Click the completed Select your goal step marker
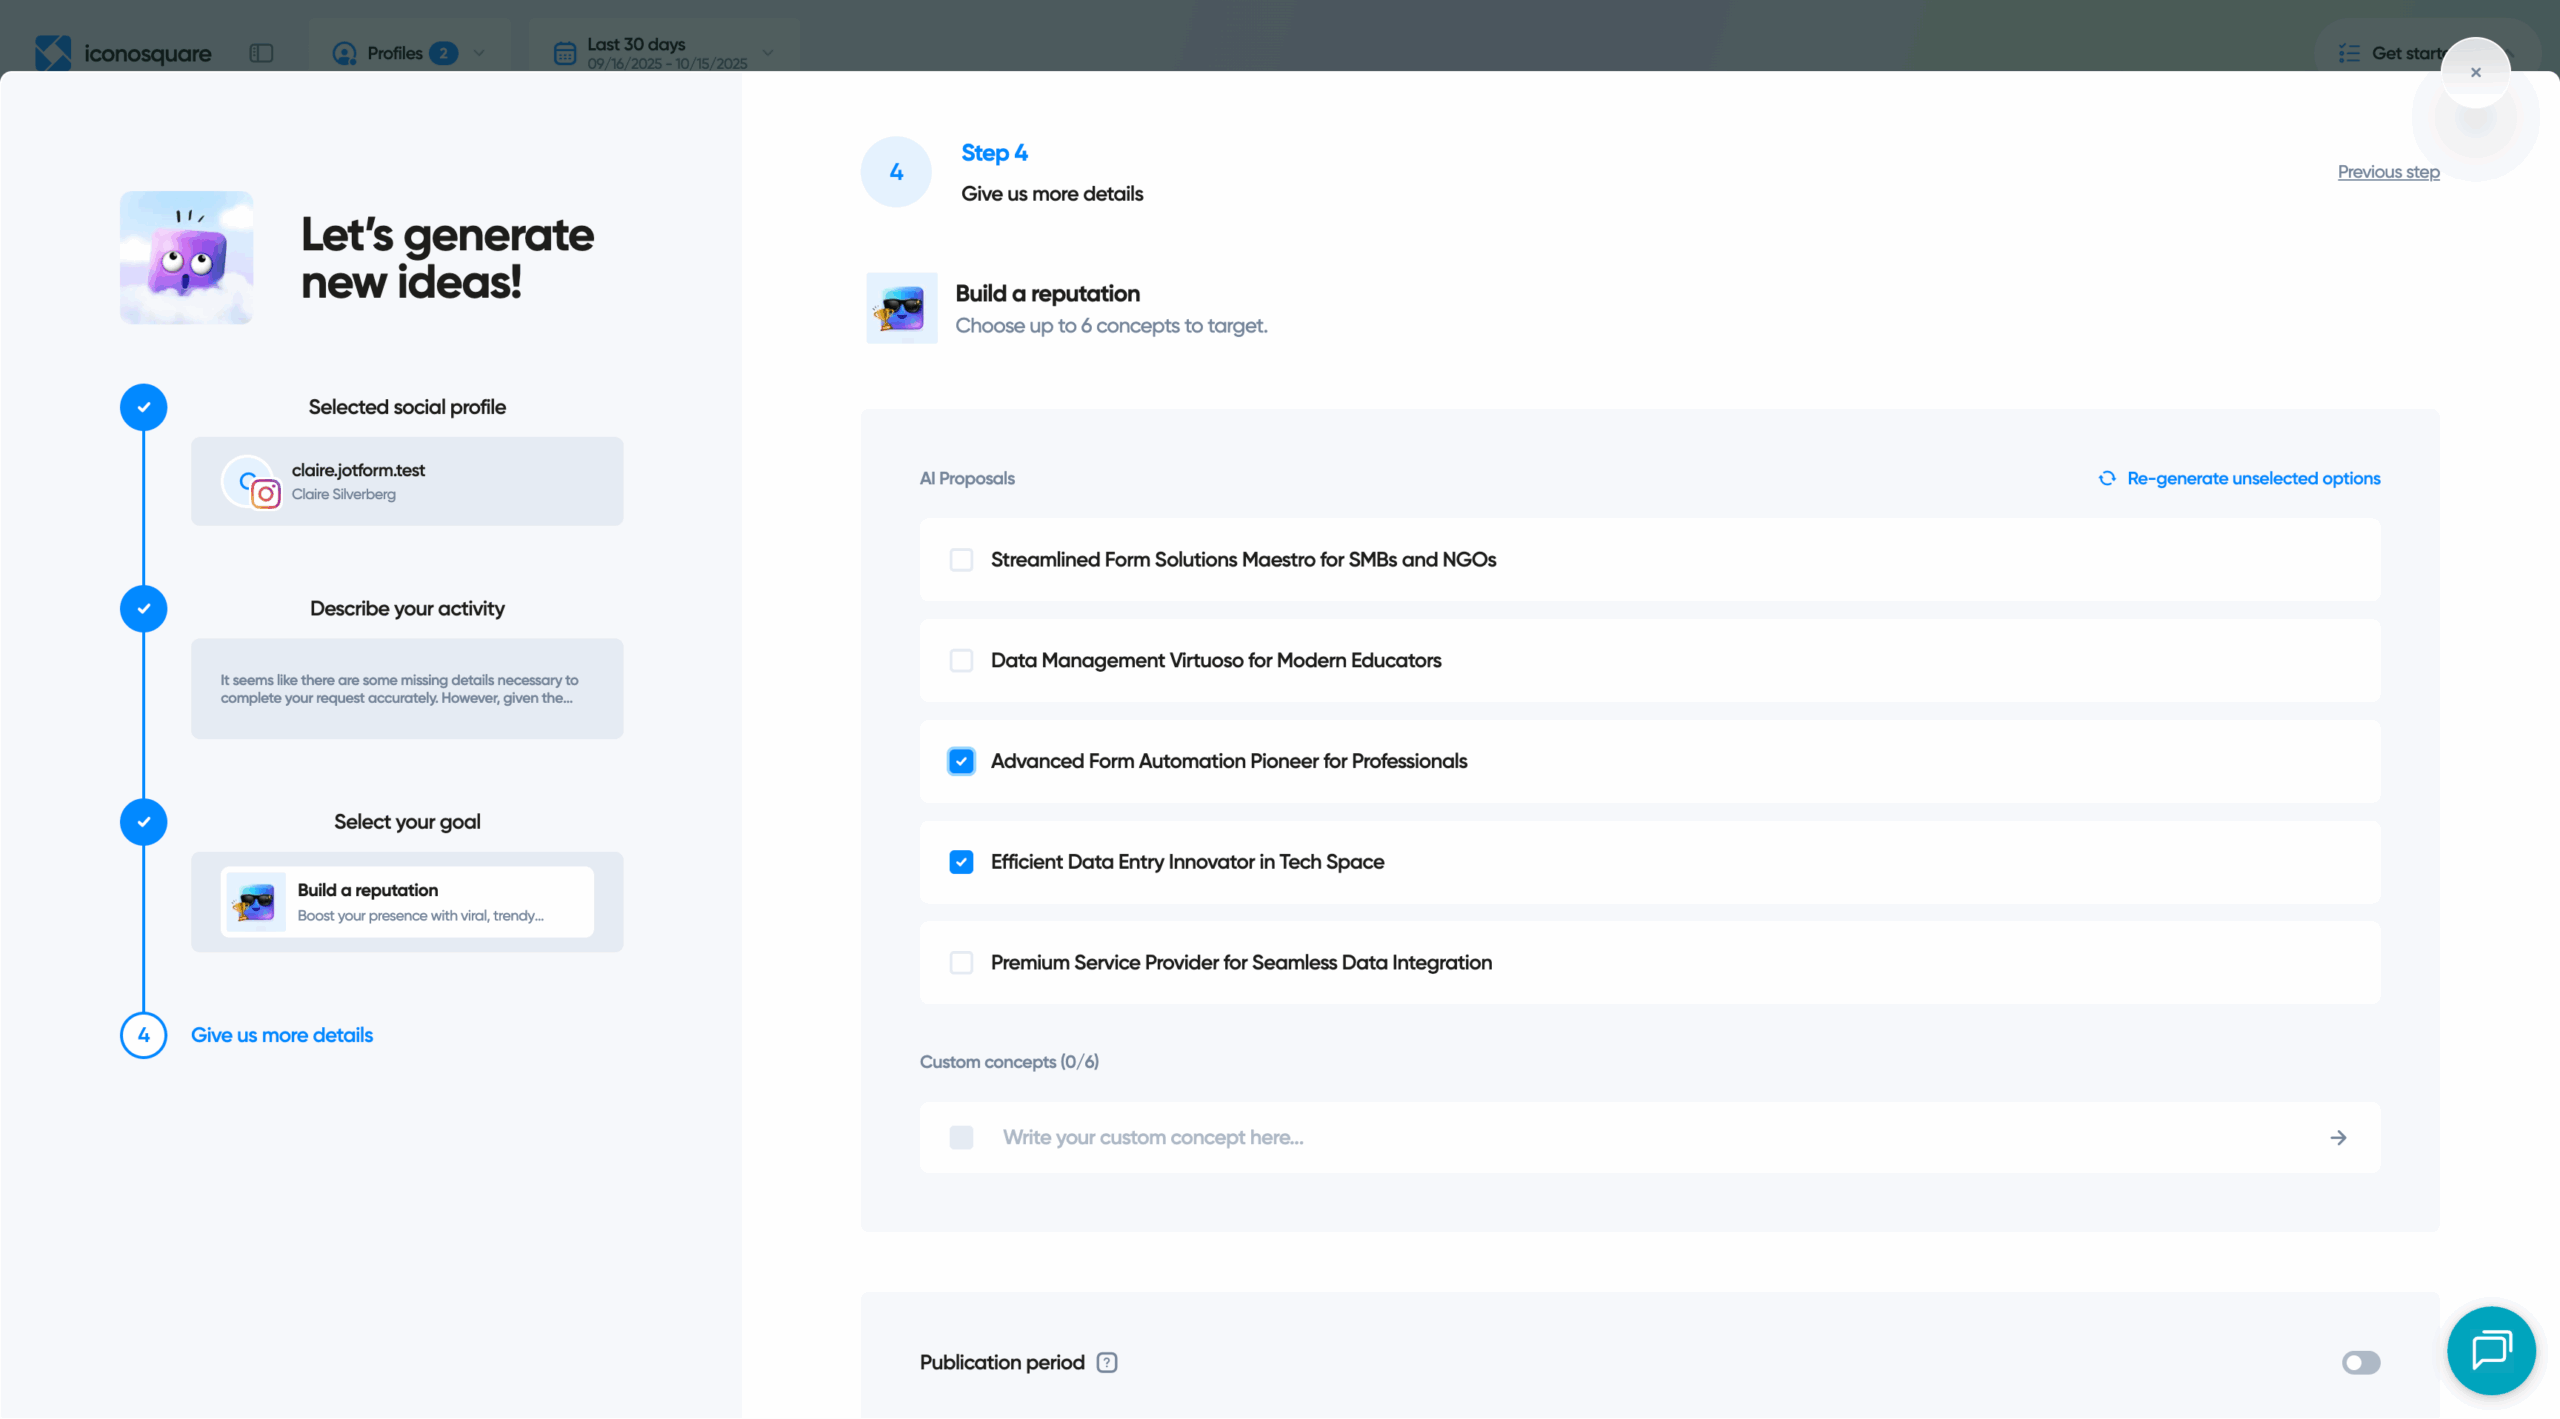Screen dimensions: 2560x1419 [143, 821]
